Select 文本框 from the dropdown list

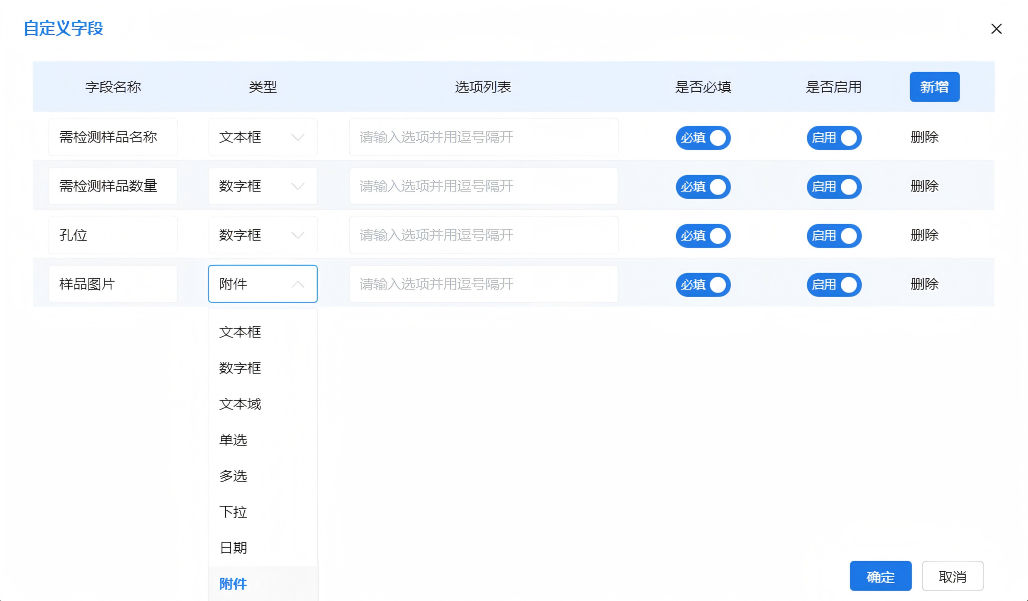coord(241,332)
